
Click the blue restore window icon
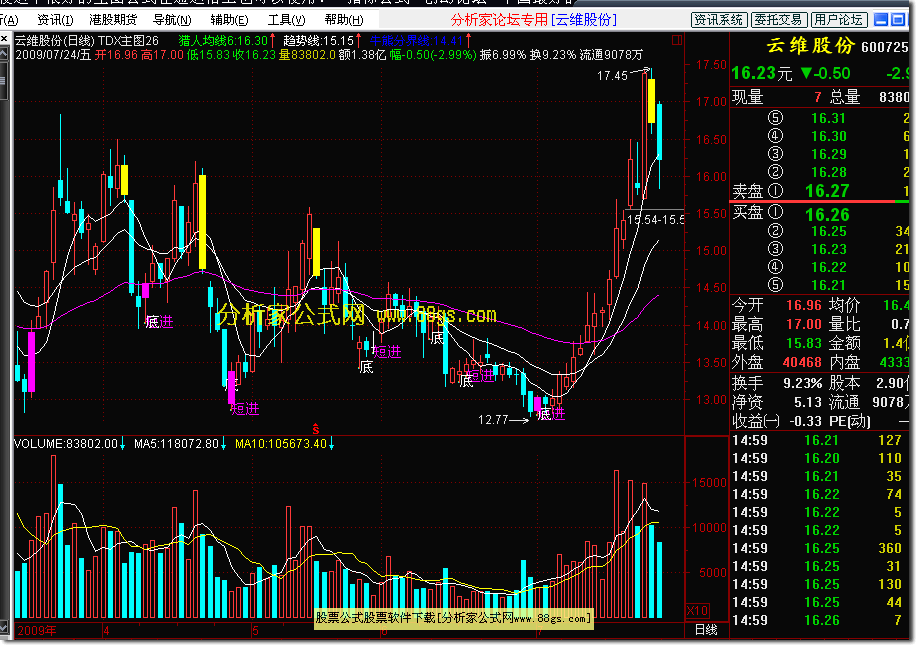coord(897,20)
